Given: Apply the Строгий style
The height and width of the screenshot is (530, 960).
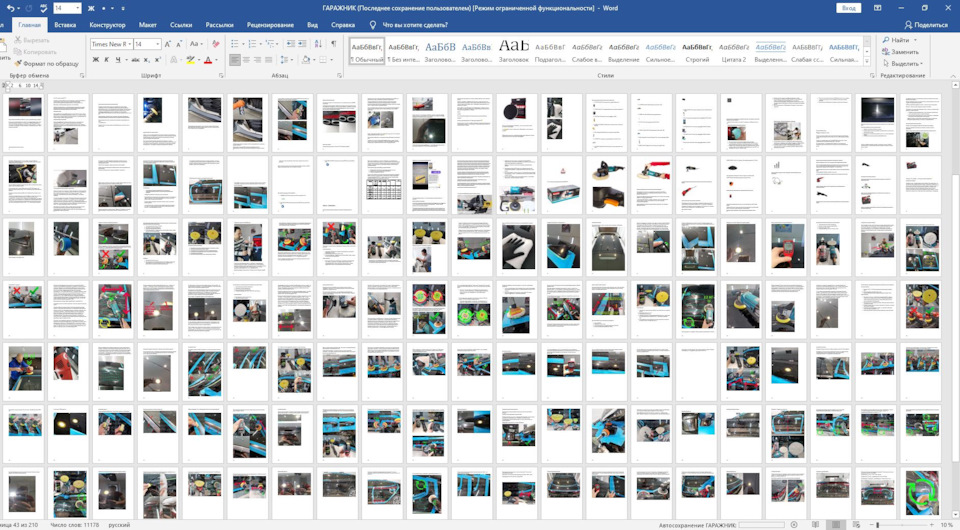Looking at the screenshot, I should 697,51.
